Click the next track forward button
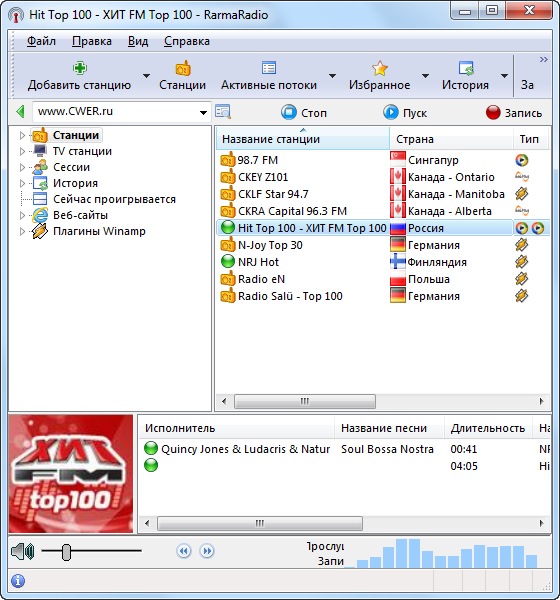This screenshot has height=600, width=560. (207, 551)
